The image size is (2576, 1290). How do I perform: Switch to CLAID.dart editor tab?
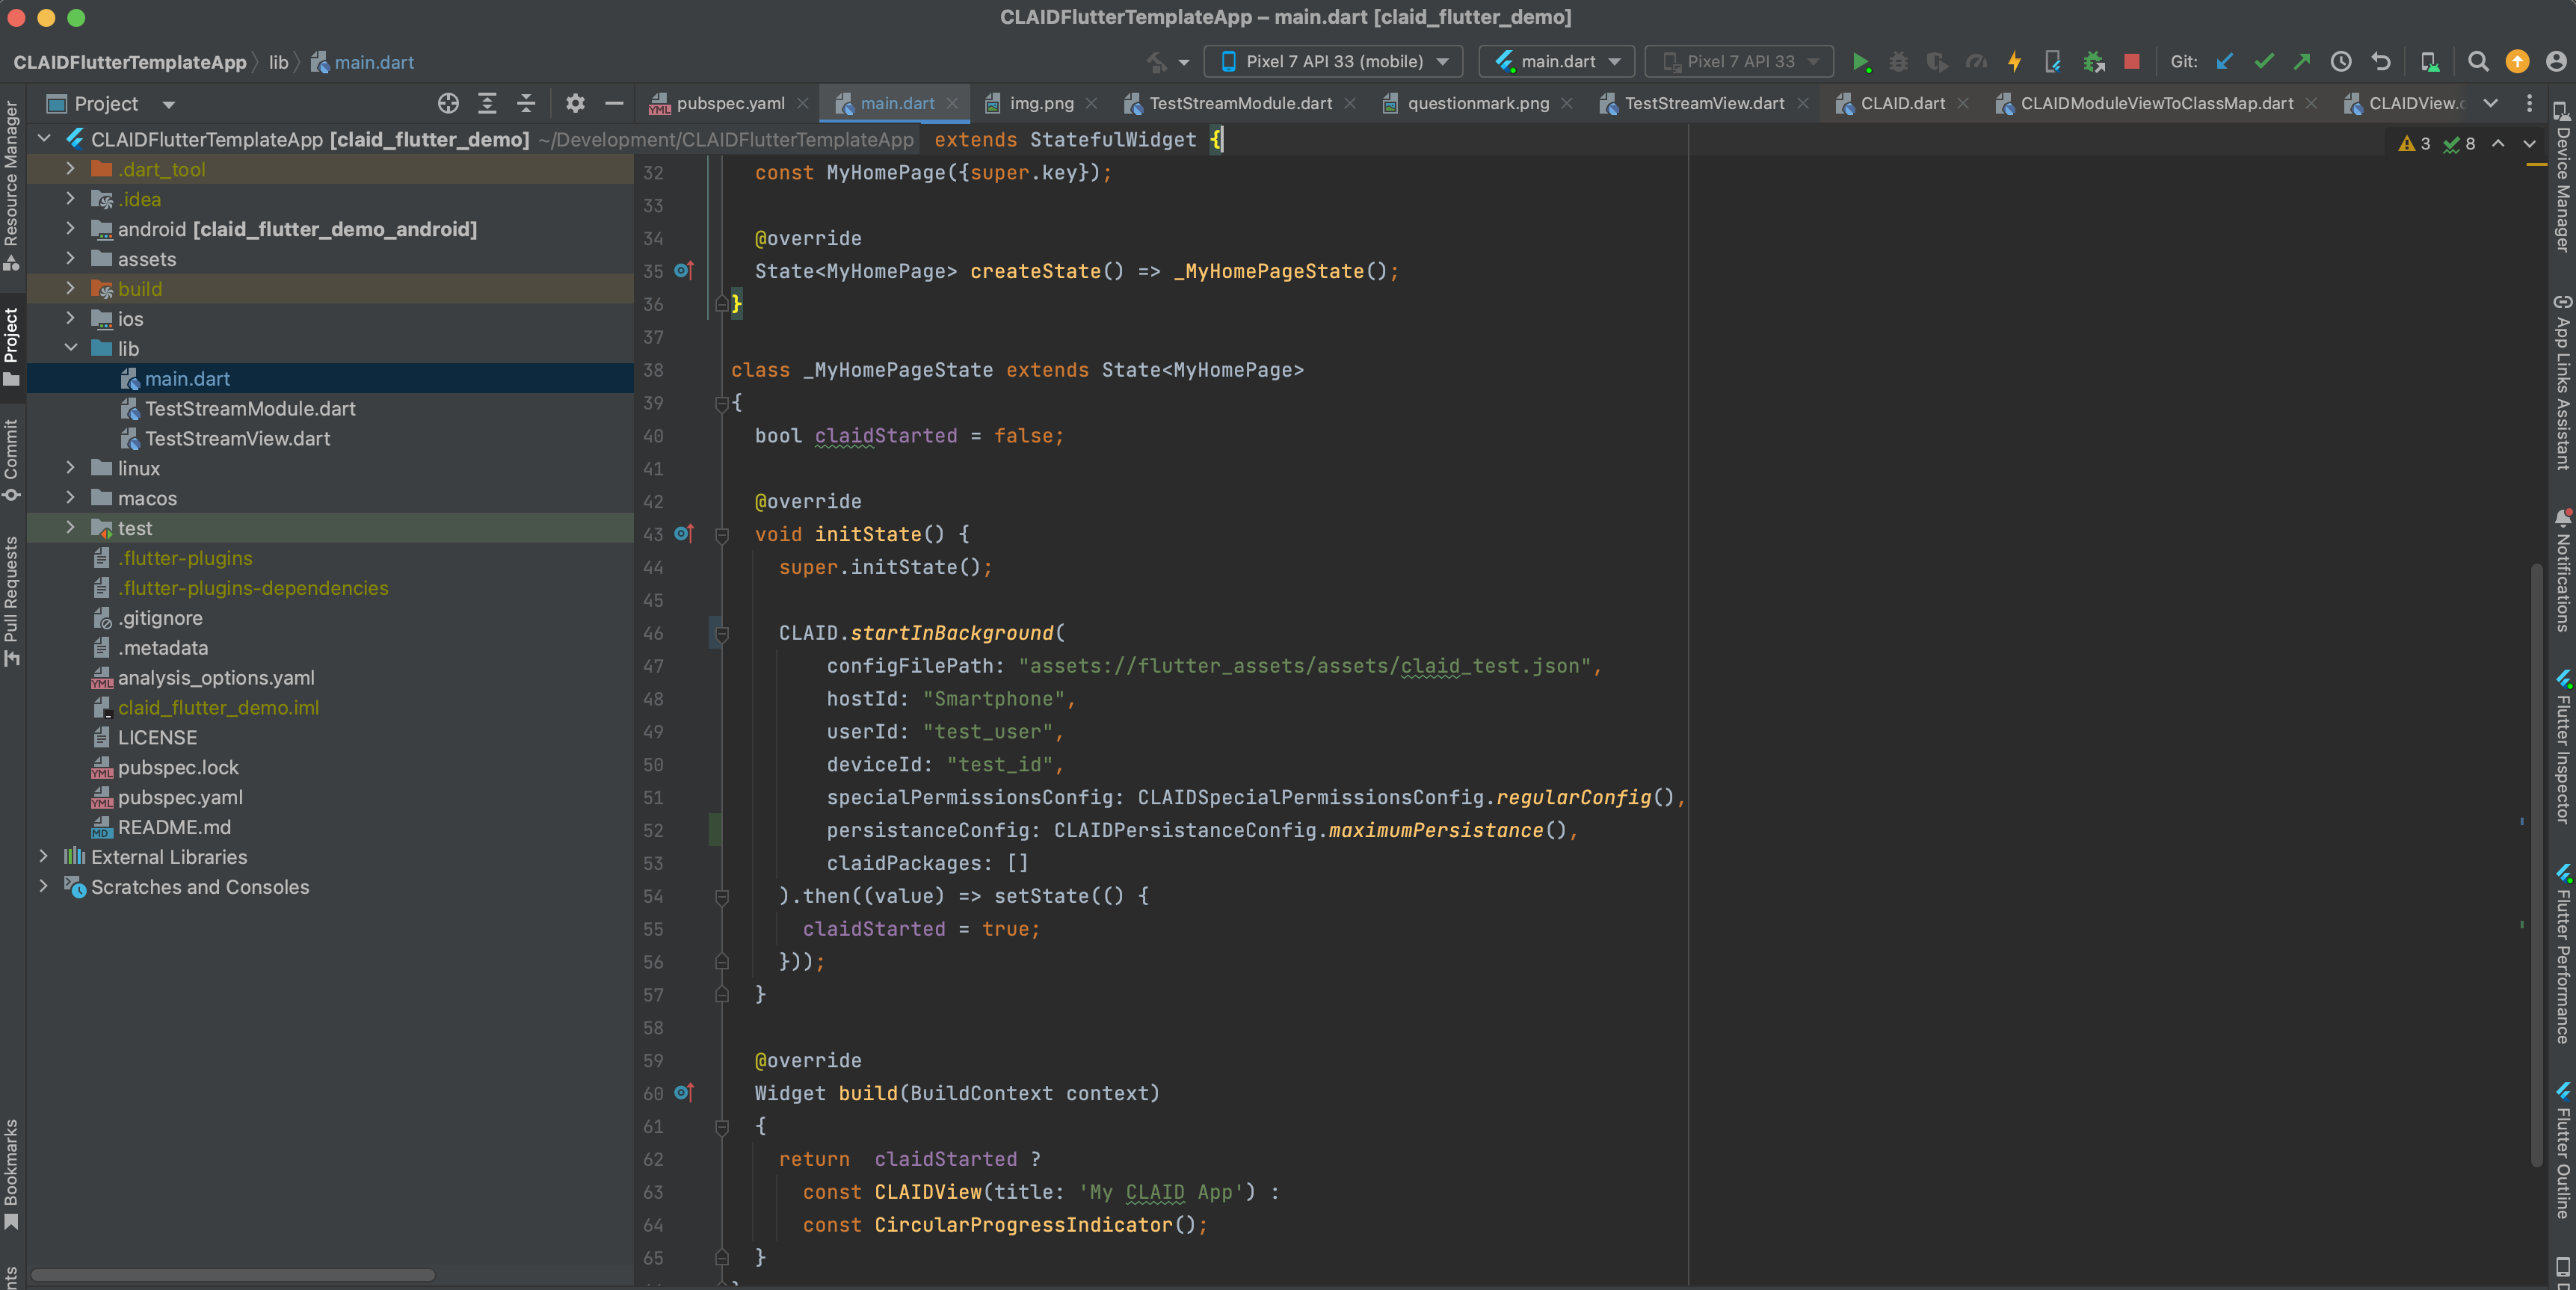tap(1902, 103)
